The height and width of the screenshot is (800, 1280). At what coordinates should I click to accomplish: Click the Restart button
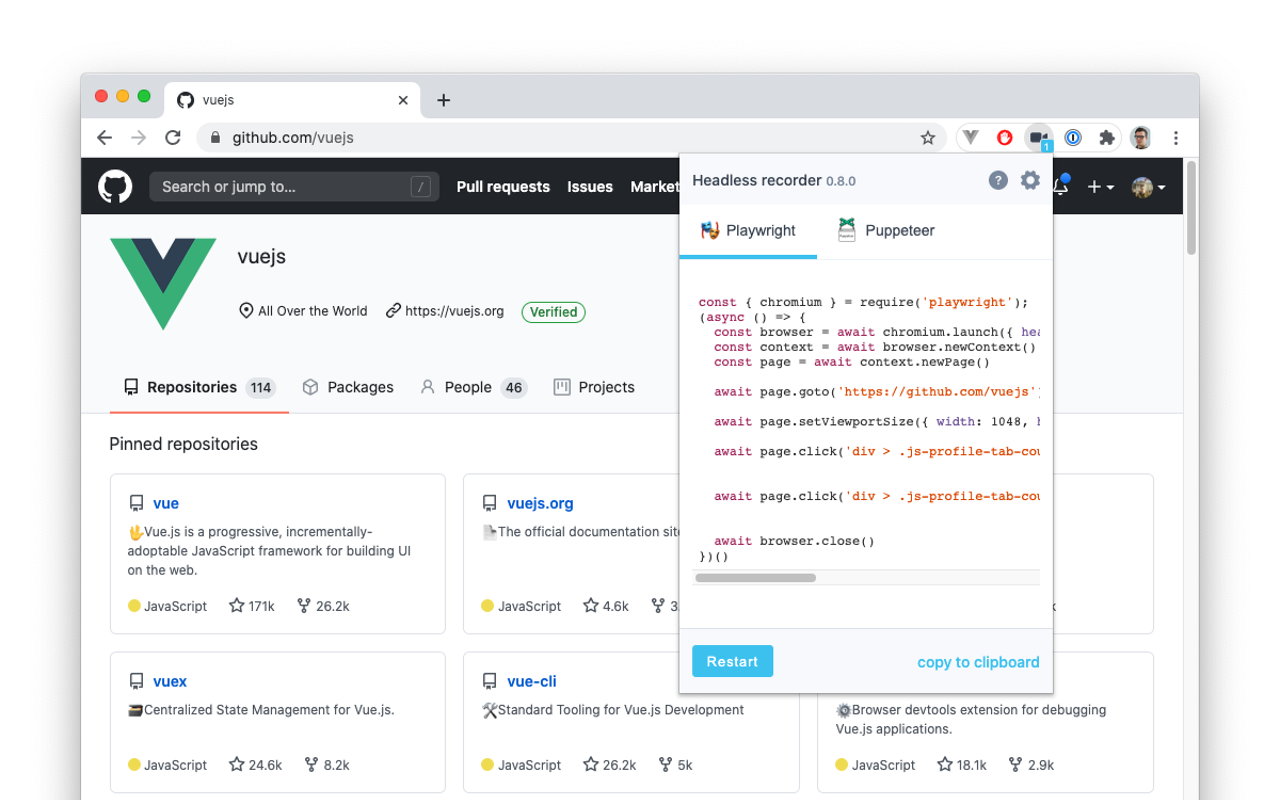(732, 661)
